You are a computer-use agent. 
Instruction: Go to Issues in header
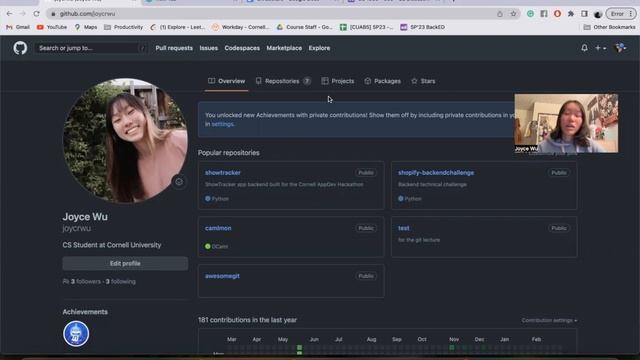(x=209, y=48)
